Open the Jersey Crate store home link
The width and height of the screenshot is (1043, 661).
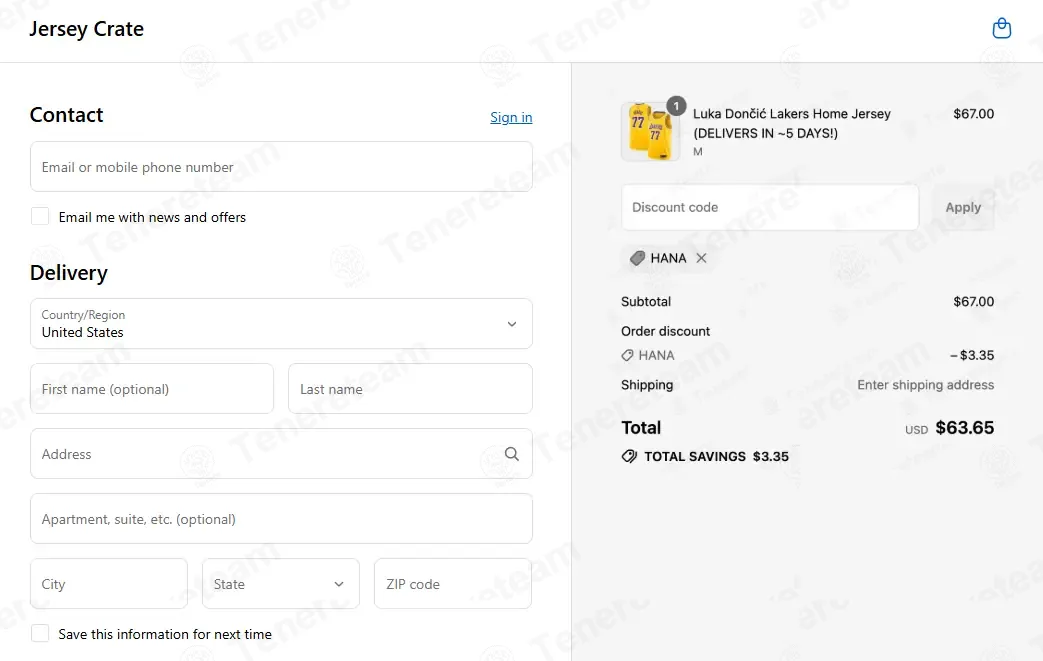(x=86, y=29)
